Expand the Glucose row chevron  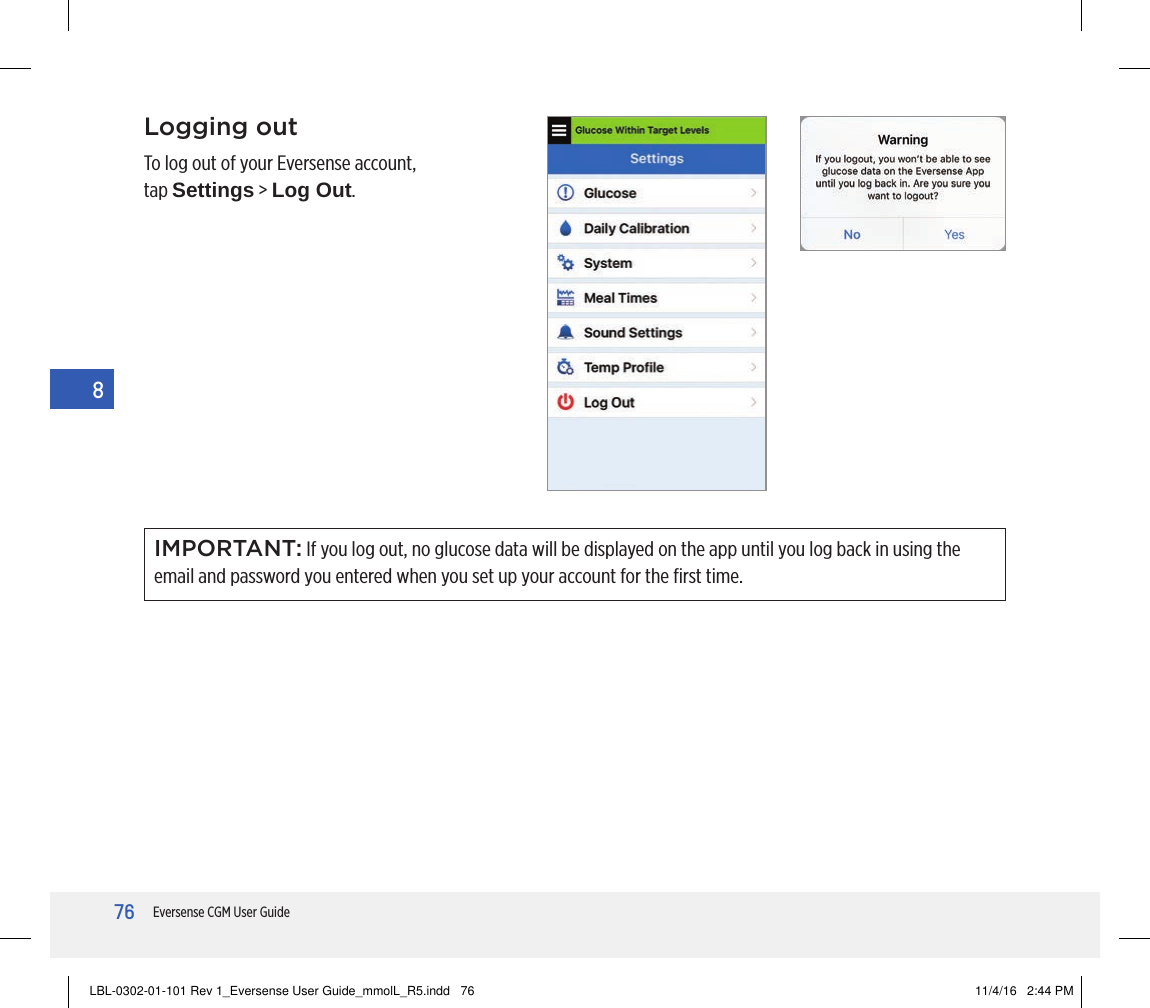point(753,193)
